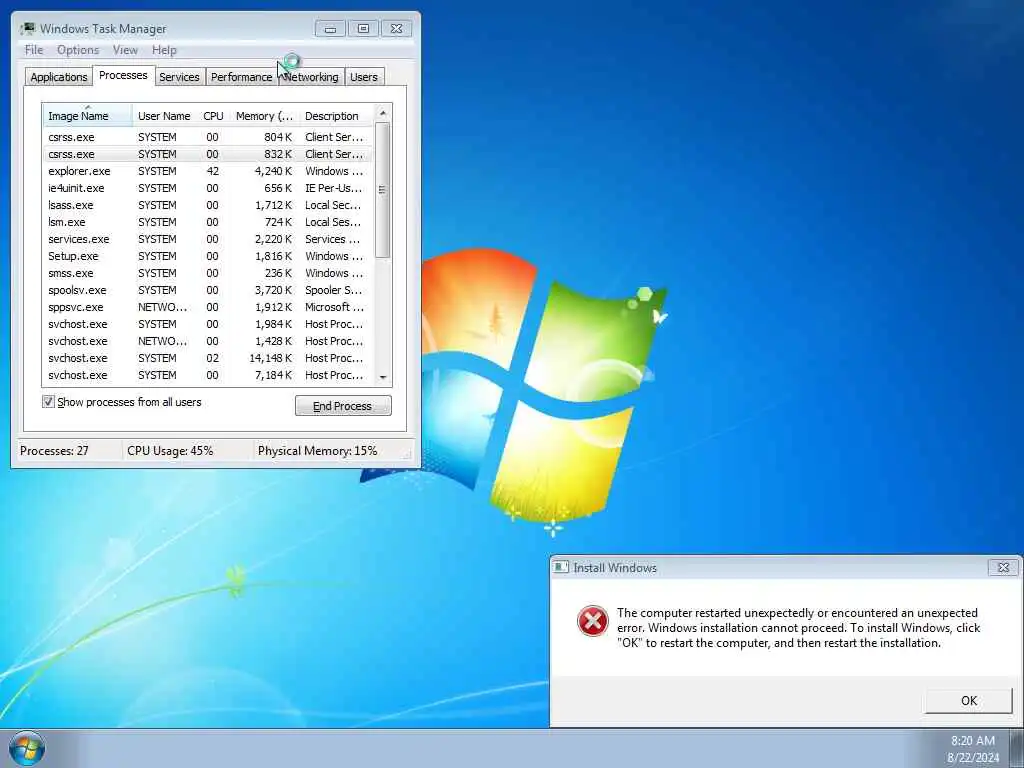1024x768 pixels.
Task: Sort by Image Name column header
Action: pyautogui.click(x=88, y=116)
